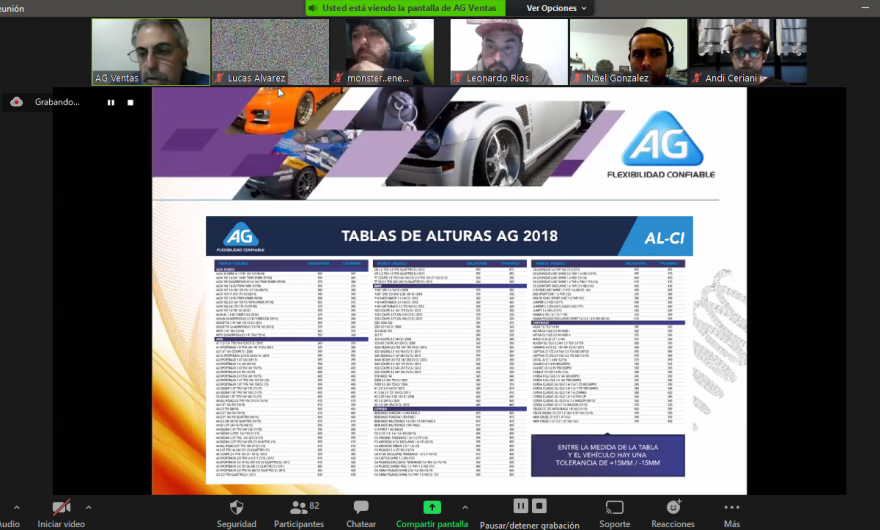Viewport: 880px width, 530px height.
Task: Select AG Ventas video thumbnail
Action: point(150,52)
